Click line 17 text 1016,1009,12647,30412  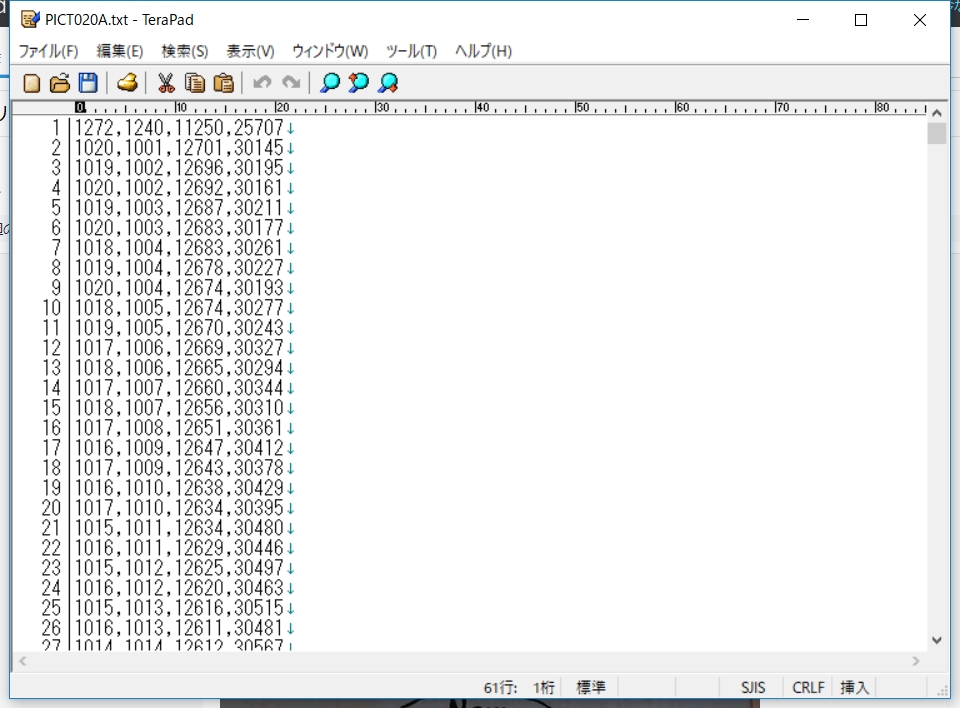tap(179, 448)
